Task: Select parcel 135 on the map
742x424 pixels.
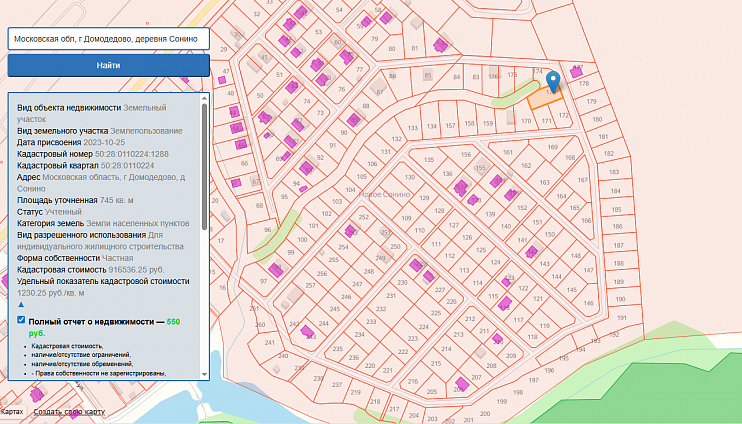Action: [429, 159]
